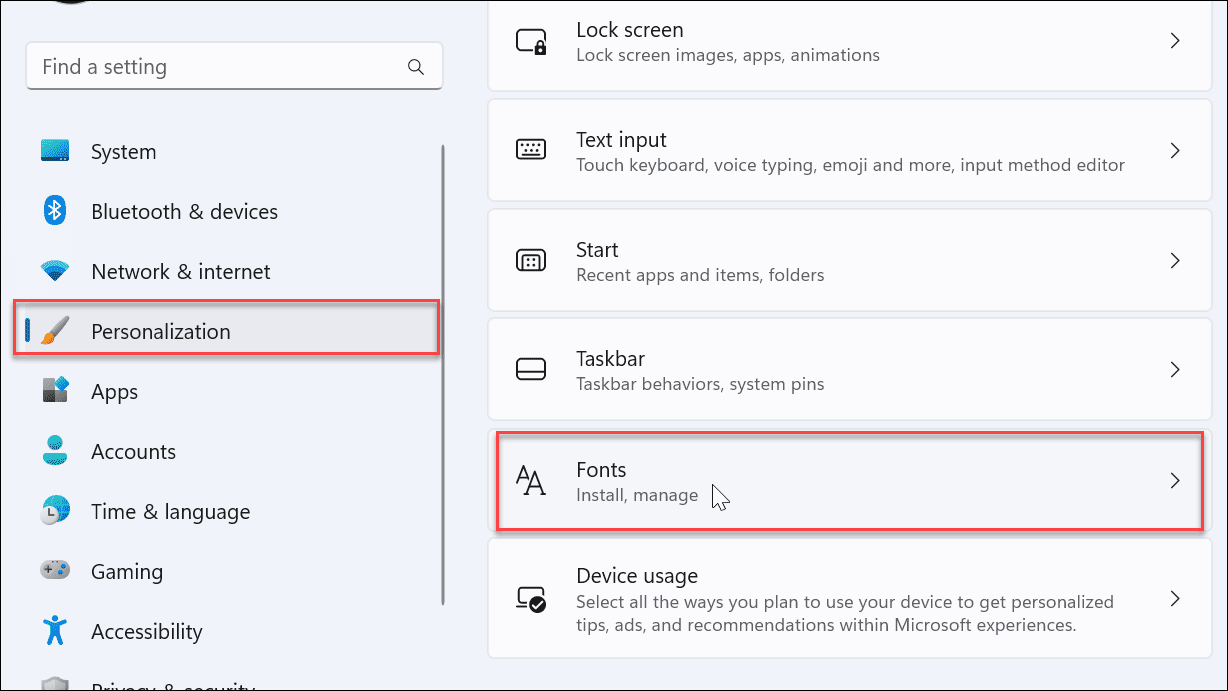Click the Text input keyboard icon

point(531,150)
